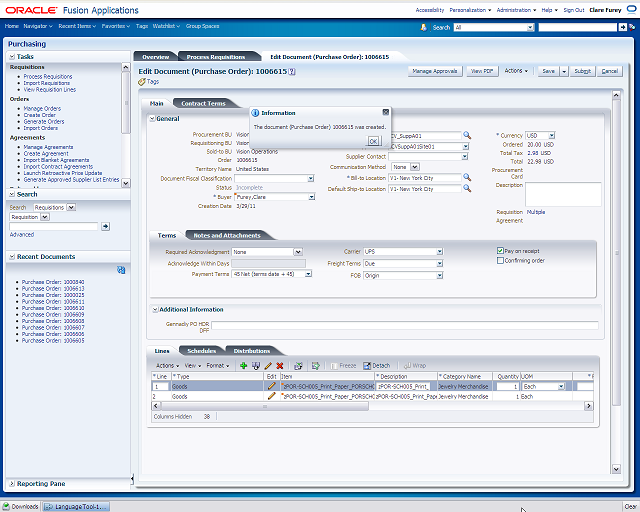Click the Detach button in Lines toolbar
This screenshot has width=640, height=512.
point(377,366)
